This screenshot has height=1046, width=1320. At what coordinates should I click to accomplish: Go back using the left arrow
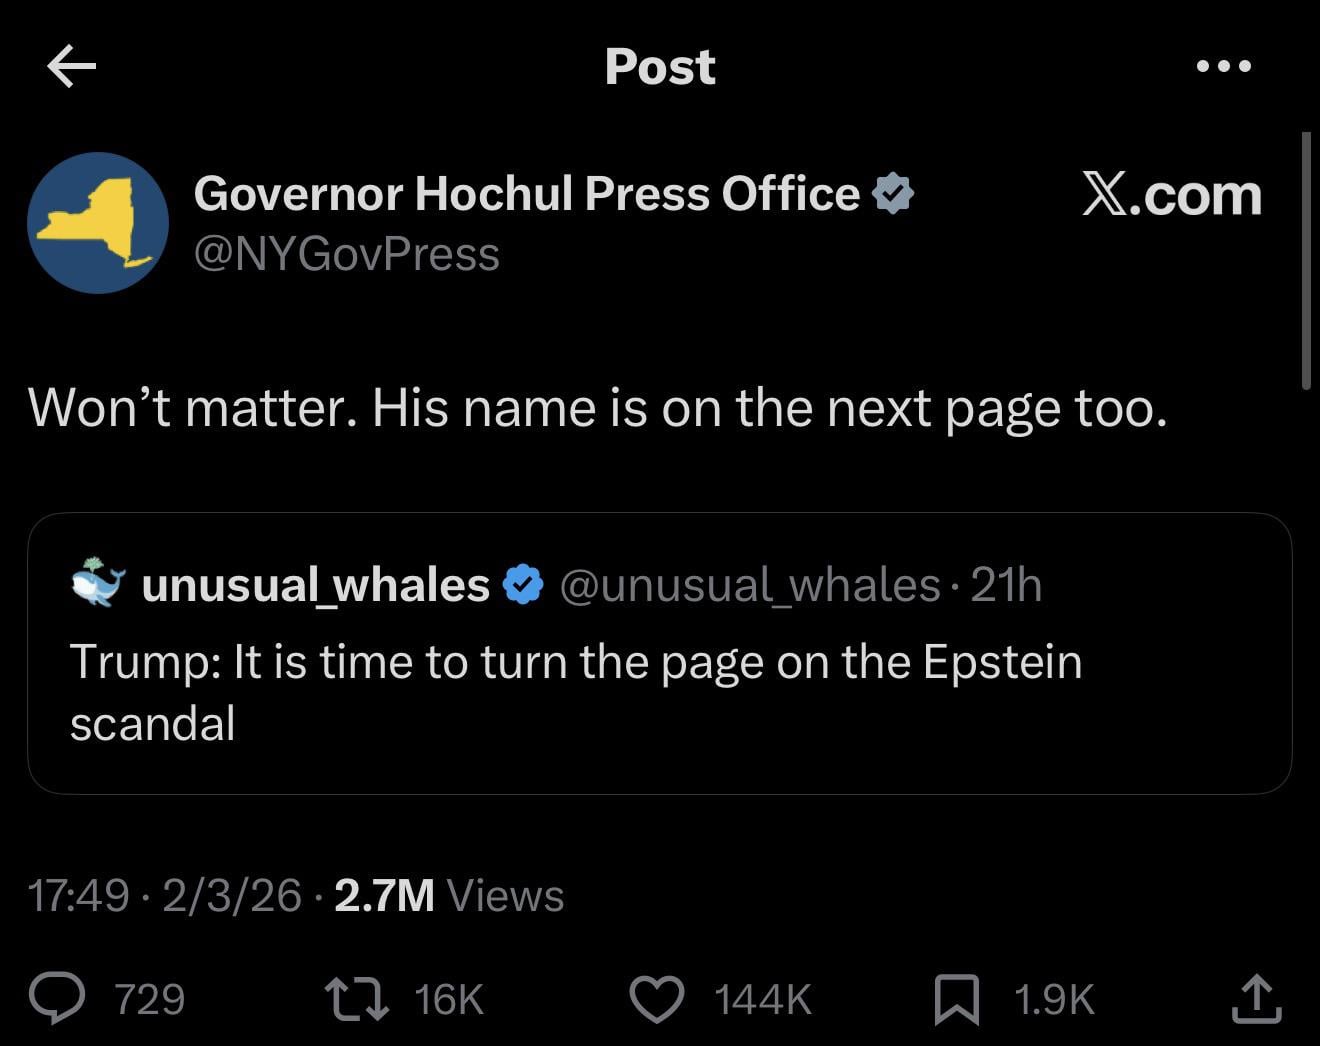click(71, 67)
